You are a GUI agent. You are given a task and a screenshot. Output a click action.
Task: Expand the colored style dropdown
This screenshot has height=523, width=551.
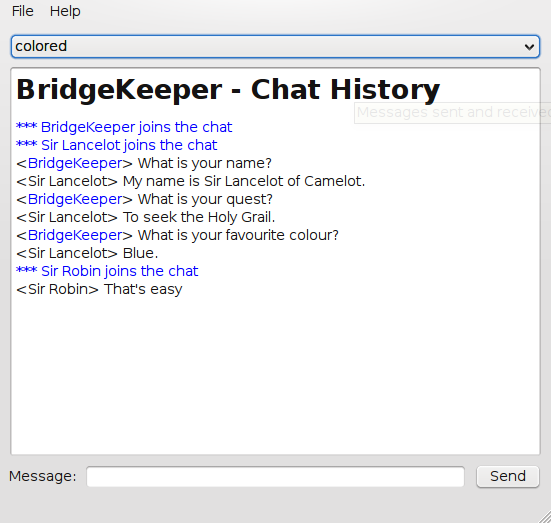(x=275, y=46)
